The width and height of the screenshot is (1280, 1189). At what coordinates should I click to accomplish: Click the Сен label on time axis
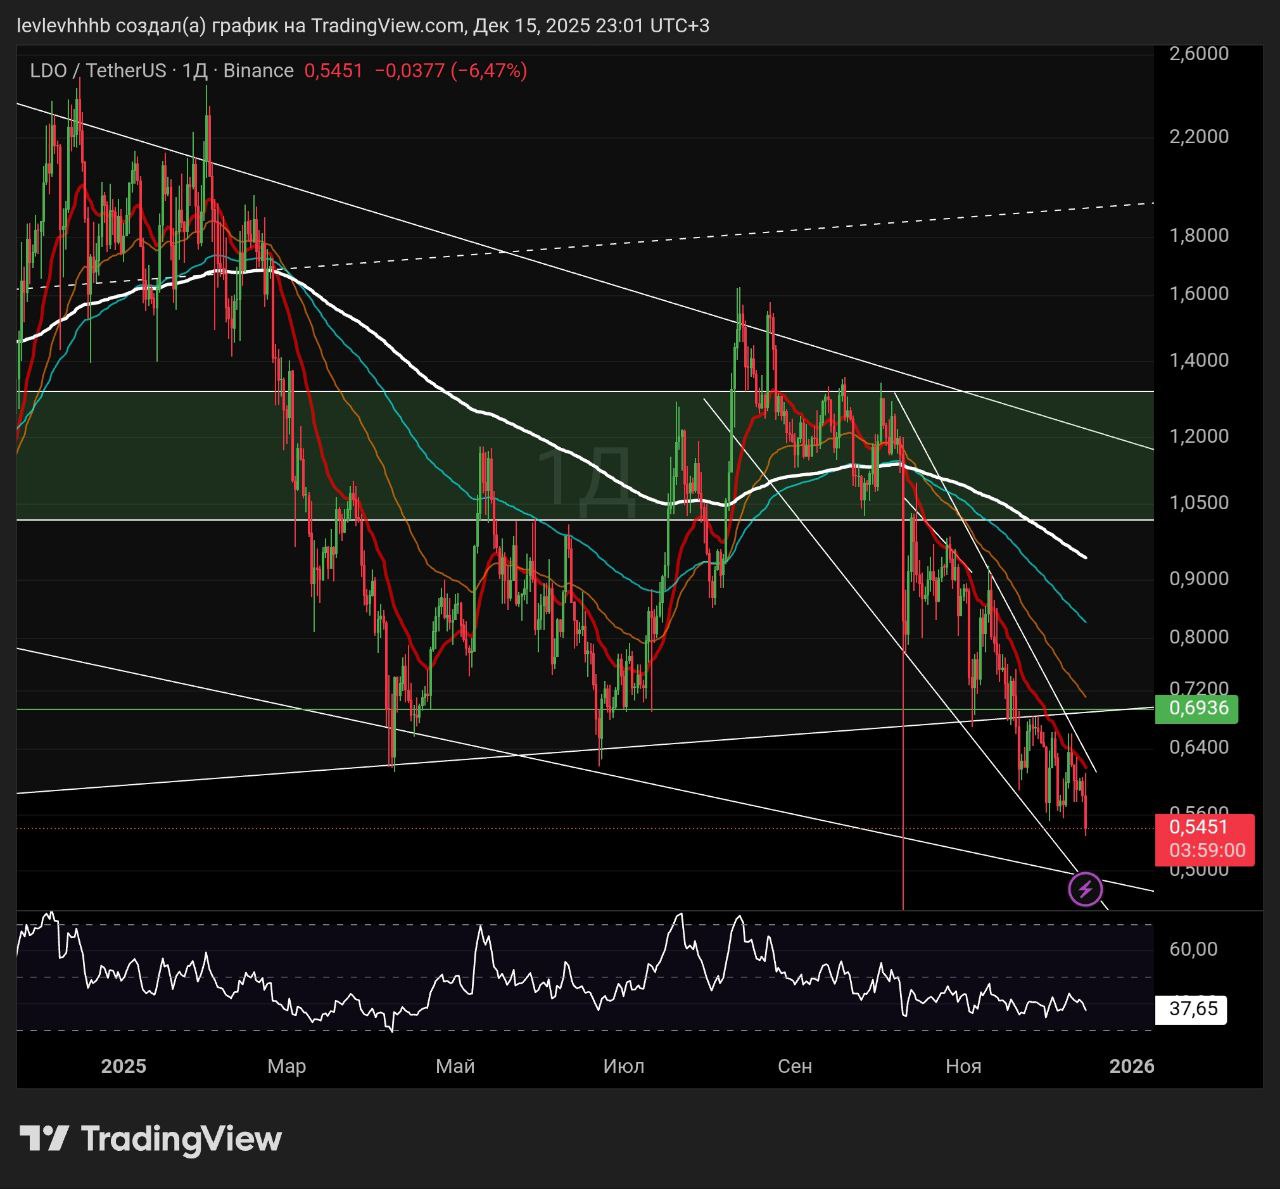tap(794, 1066)
